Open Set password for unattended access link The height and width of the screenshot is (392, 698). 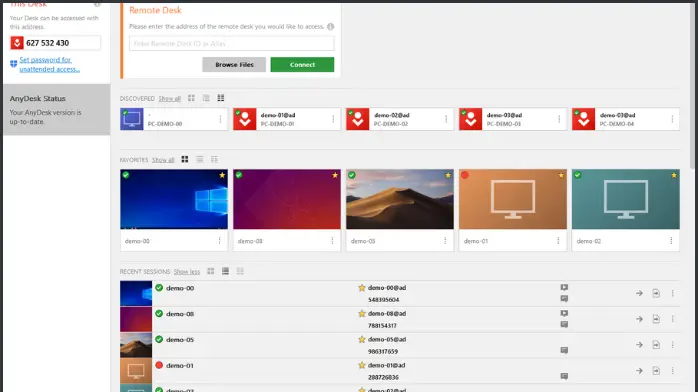49,65
